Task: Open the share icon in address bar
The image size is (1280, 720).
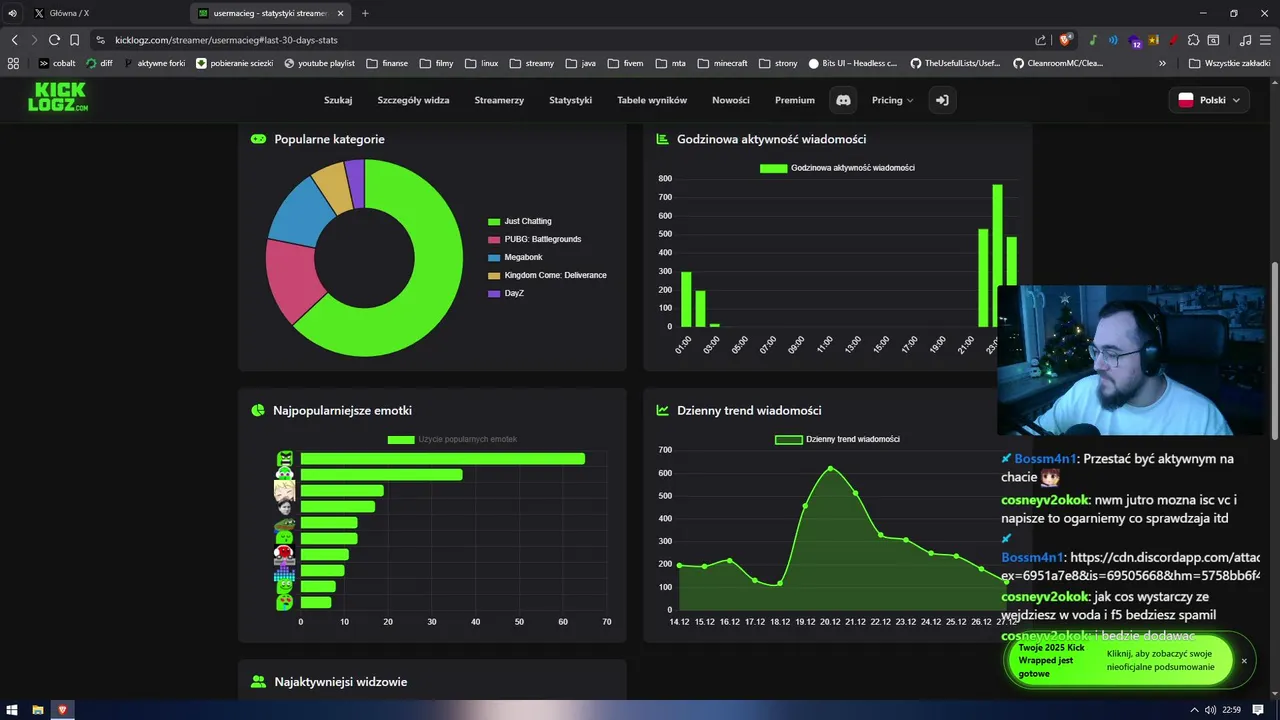Action: click(1041, 40)
